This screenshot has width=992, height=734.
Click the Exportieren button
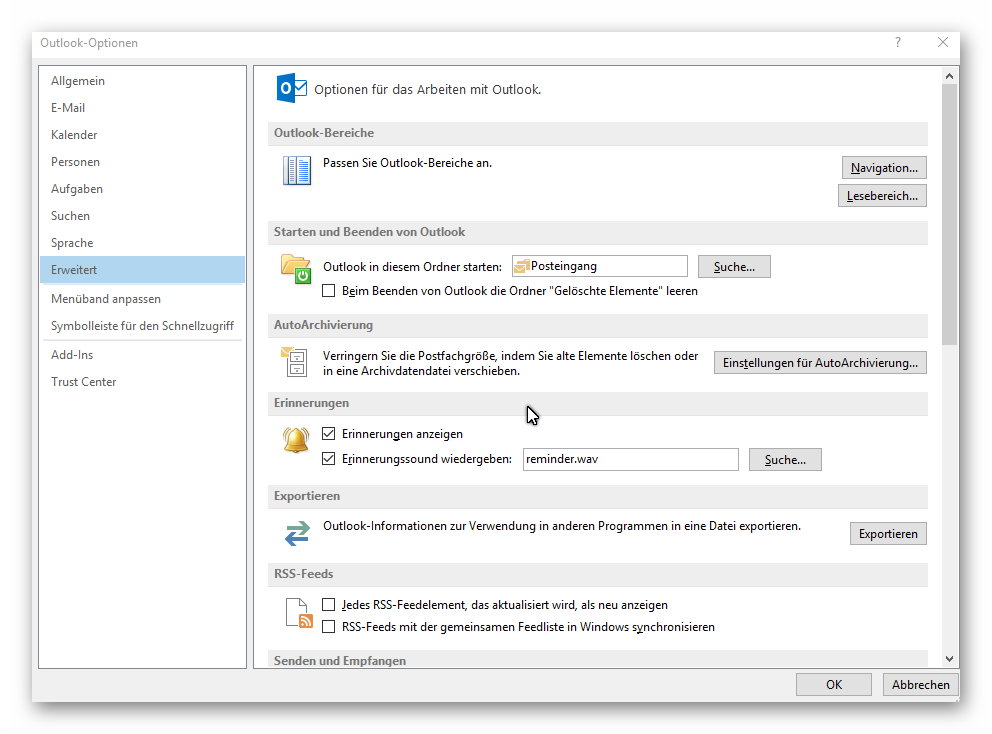[x=888, y=533]
